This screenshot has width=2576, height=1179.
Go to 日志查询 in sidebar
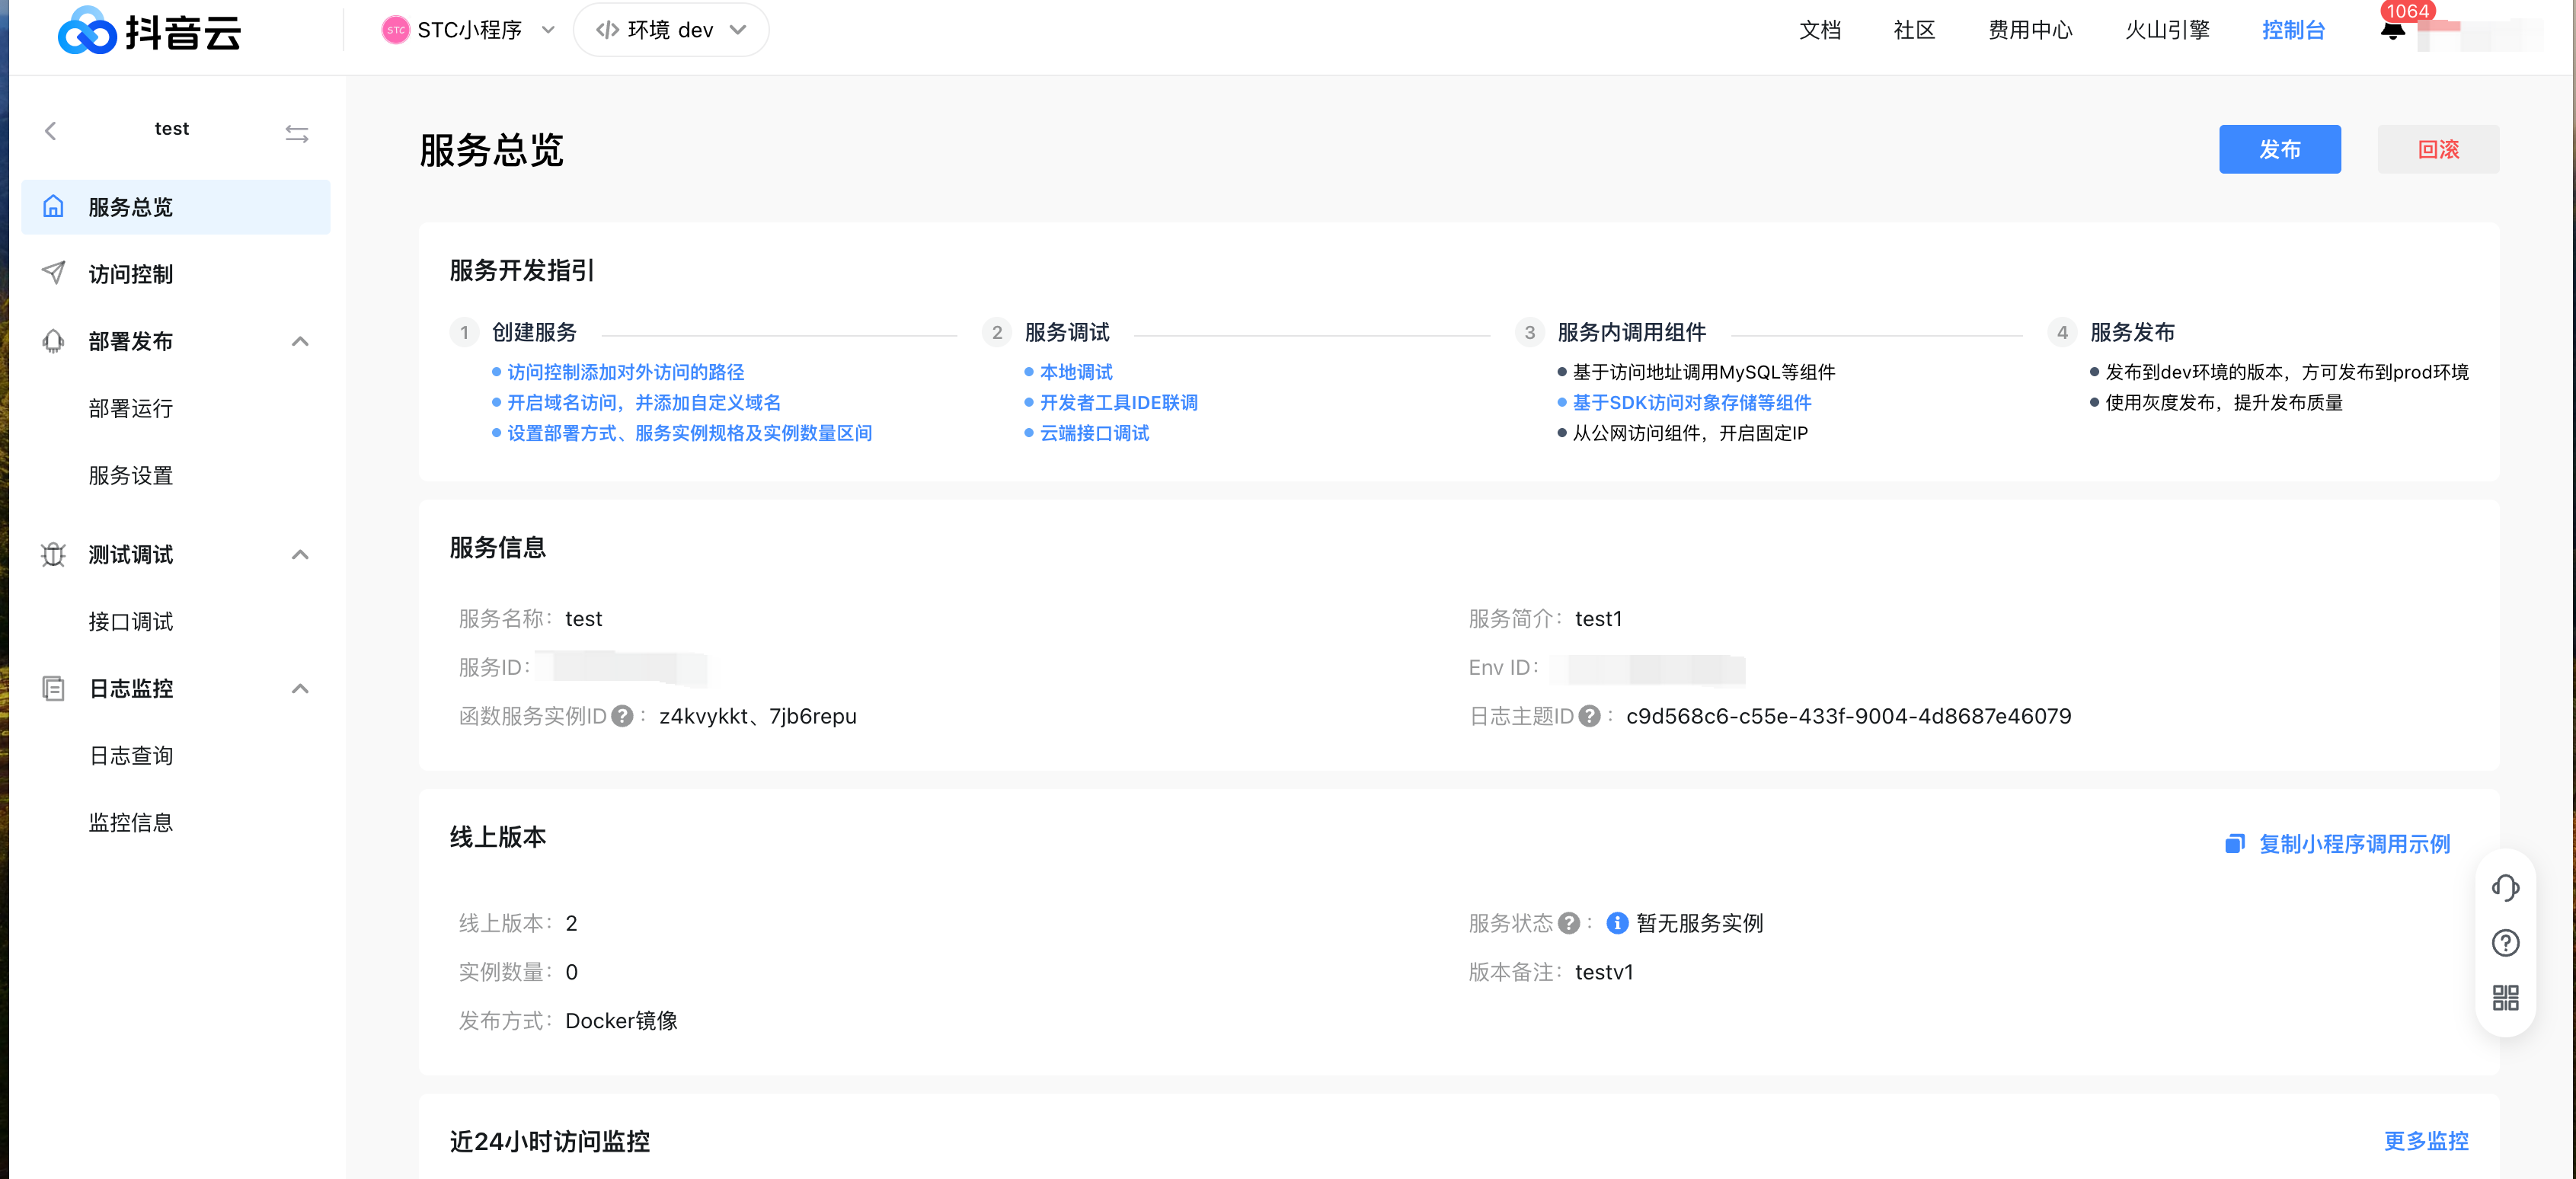[131, 755]
